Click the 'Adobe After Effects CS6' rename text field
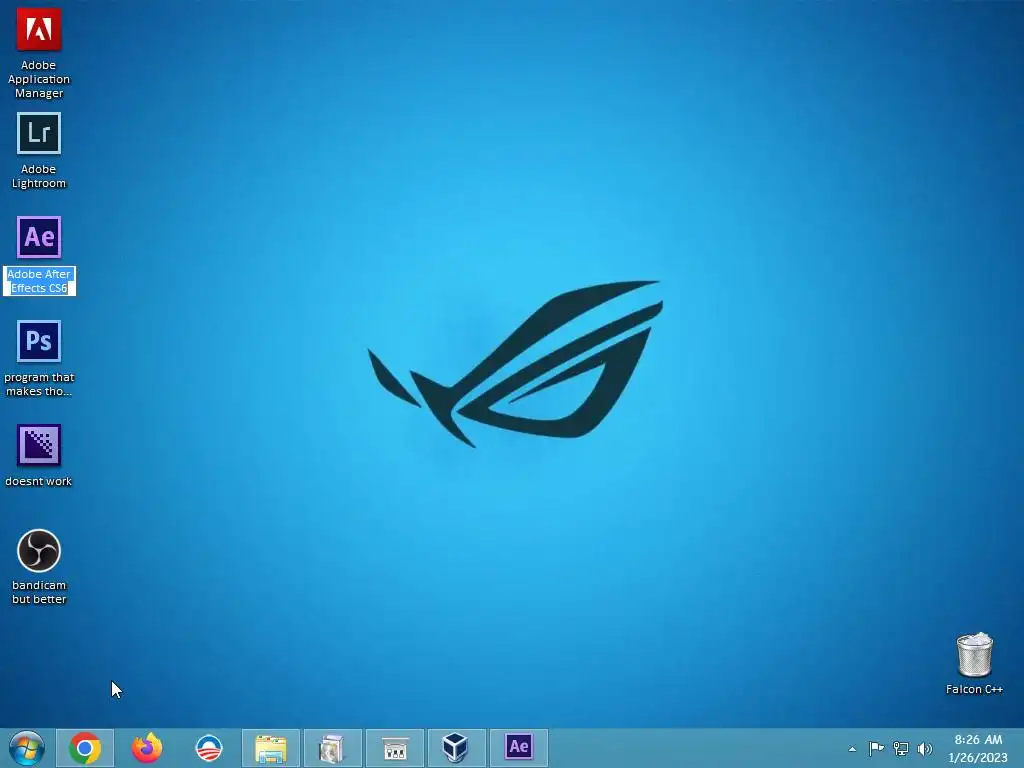The width and height of the screenshot is (1024, 768). pyautogui.click(x=39, y=281)
